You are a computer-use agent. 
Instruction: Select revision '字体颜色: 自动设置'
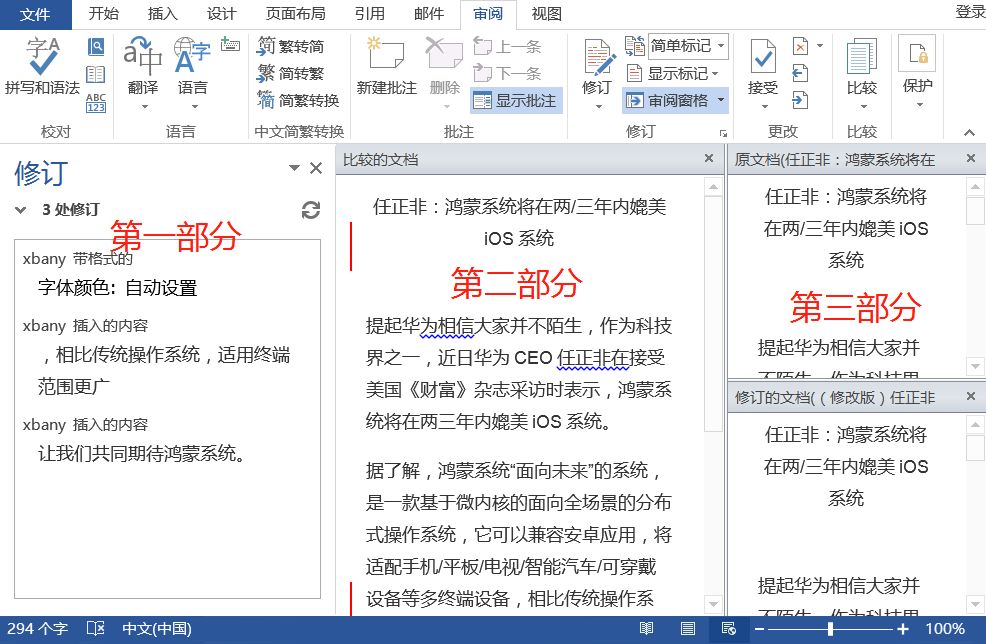click(x=118, y=288)
